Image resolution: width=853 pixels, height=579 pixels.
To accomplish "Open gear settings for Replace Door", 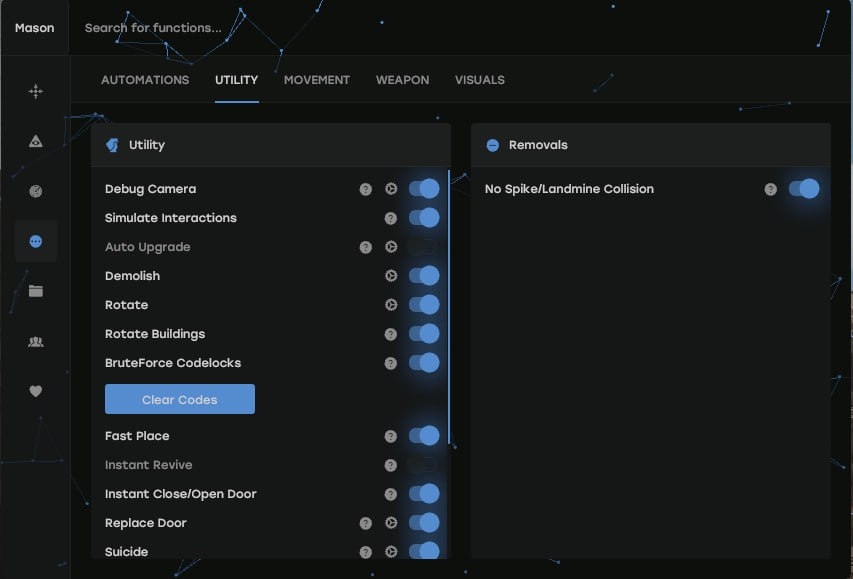I will click(x=391, y=523).
